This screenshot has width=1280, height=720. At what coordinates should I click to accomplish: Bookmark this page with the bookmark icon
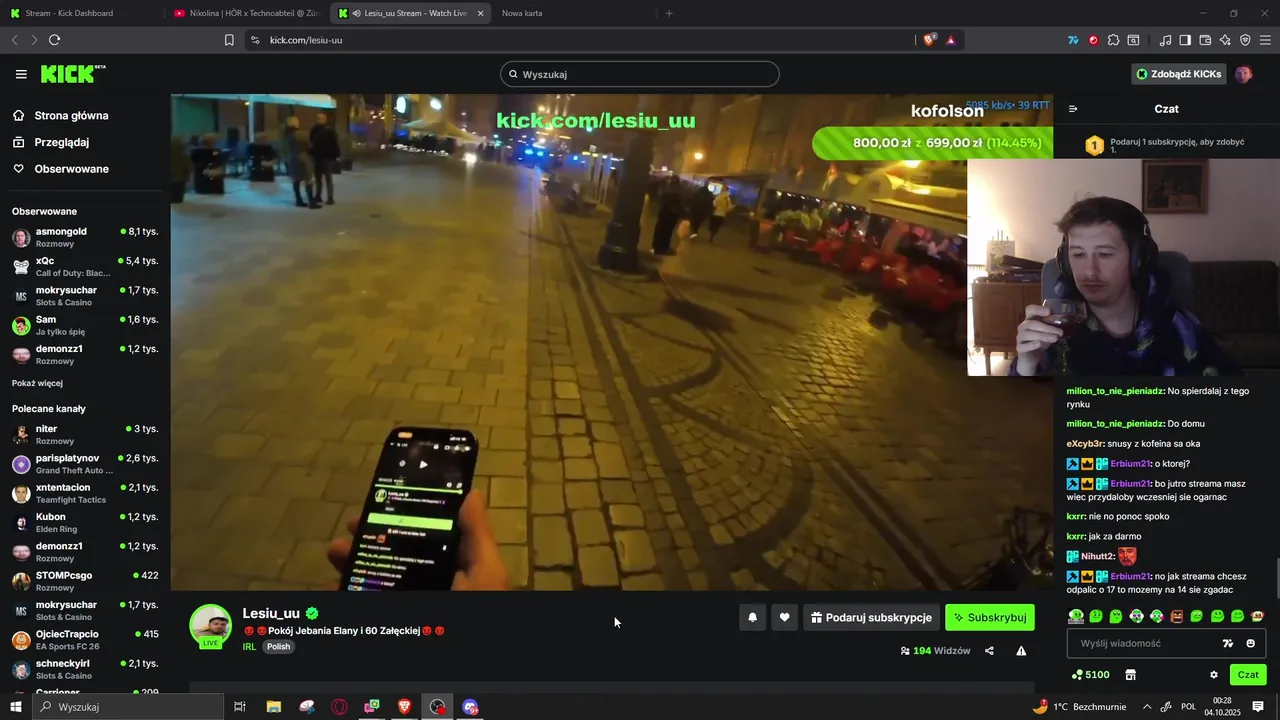pyautogui.click(x=229, y=40)
